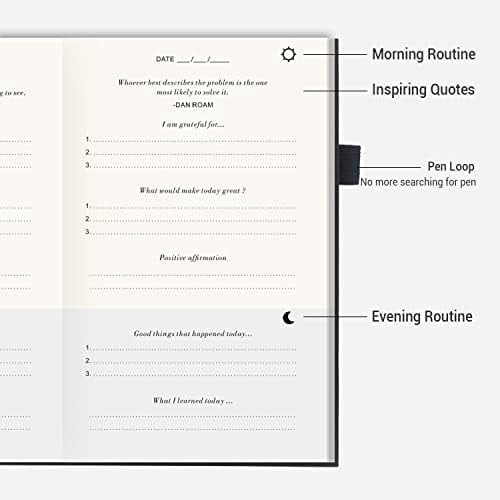
Task: Click the black pen loop on the cover
Action: (350, 165)
